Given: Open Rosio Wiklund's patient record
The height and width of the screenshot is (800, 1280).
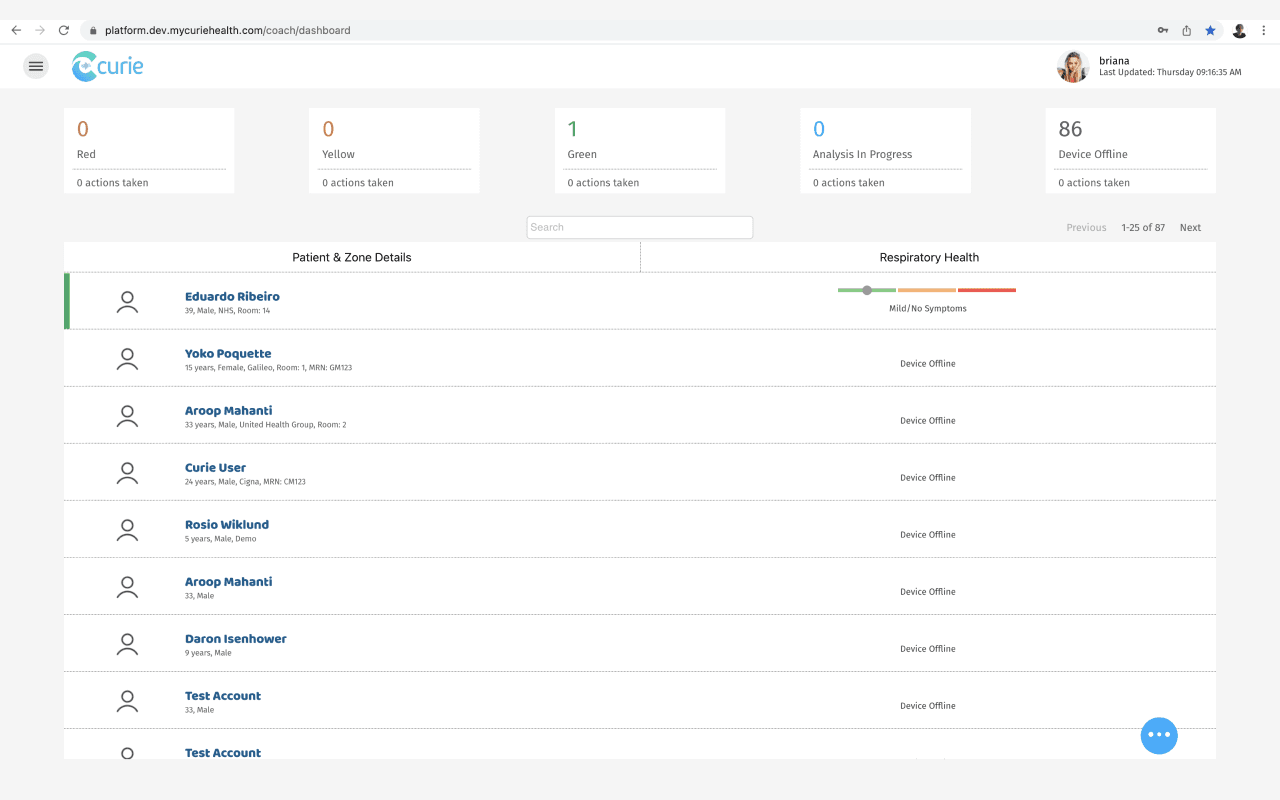Looking at the screenshot, I should pos(227,524).
